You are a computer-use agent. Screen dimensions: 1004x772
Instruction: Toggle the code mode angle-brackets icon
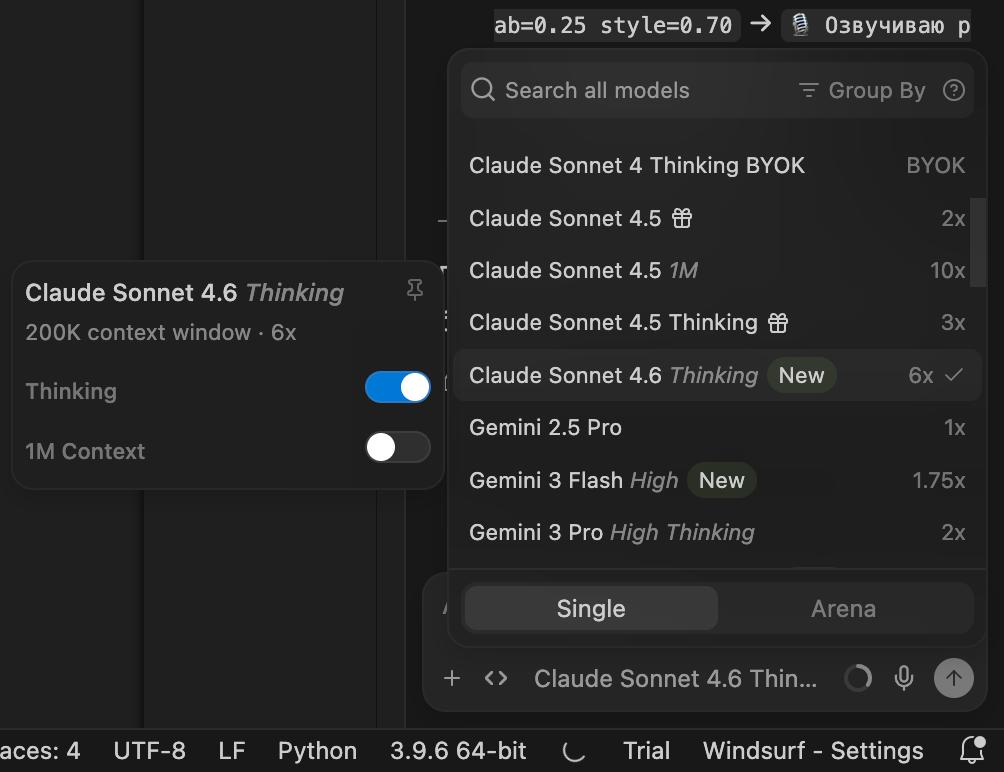point(496,678)
